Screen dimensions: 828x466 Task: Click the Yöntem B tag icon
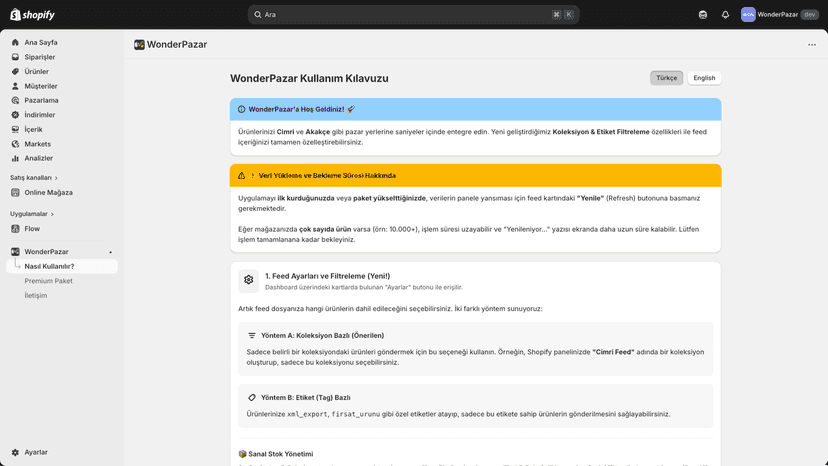pos(252,397)
